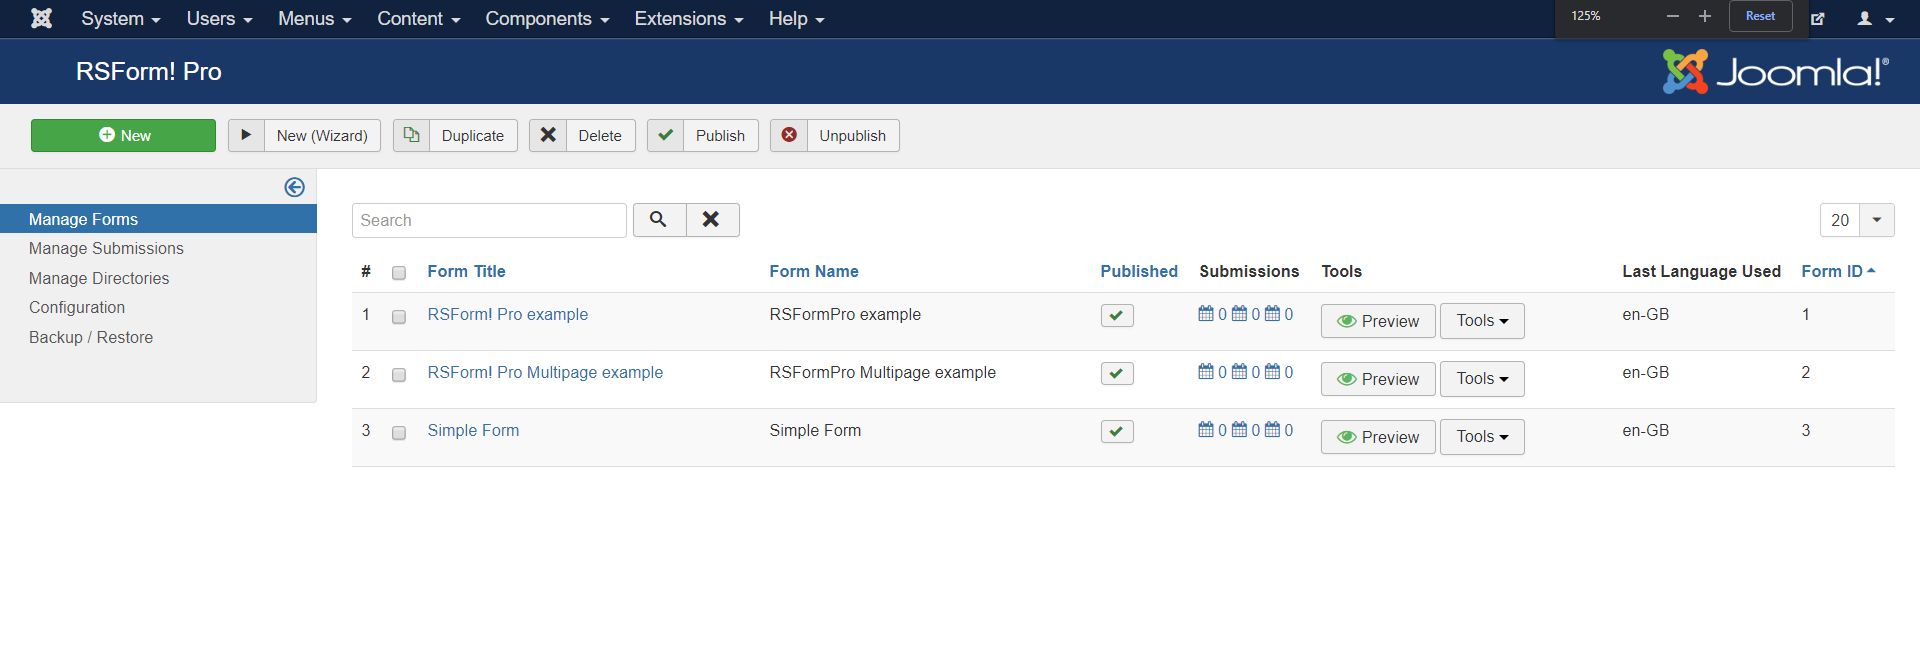Open Tools dropdown for Simple Form

tap(1481, 437)
